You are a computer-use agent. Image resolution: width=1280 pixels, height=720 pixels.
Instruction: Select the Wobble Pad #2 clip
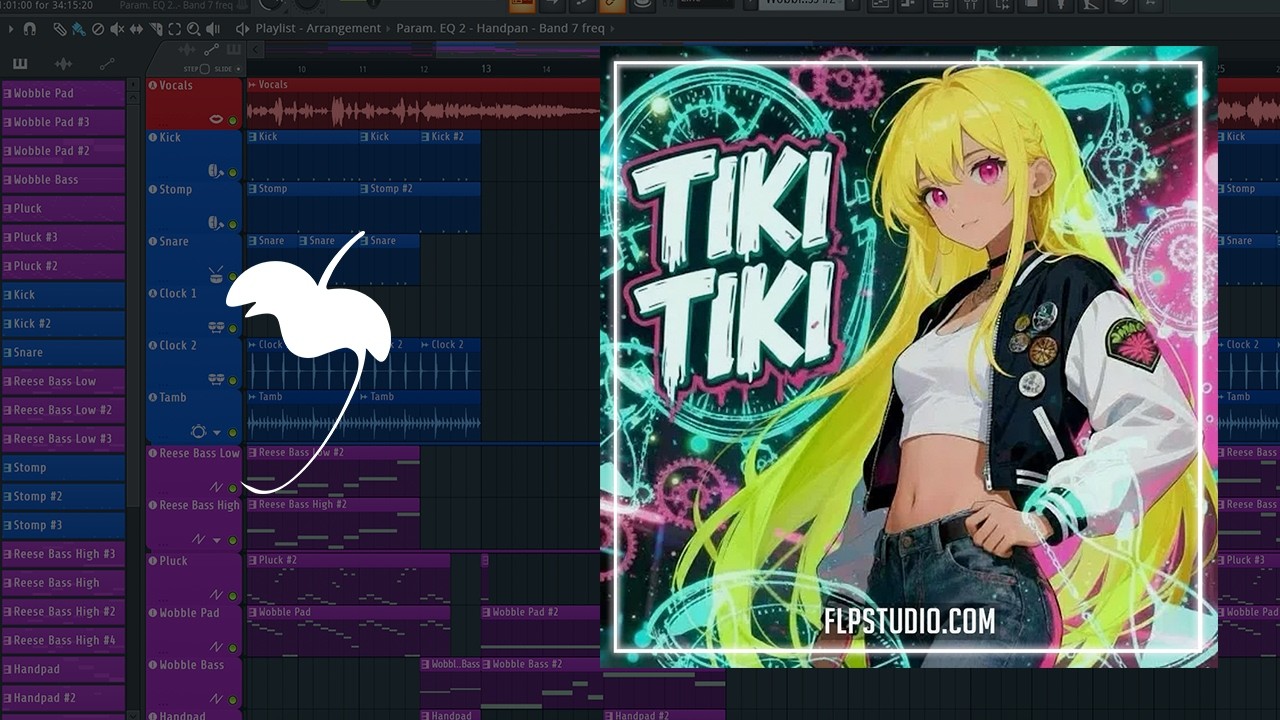541,632
